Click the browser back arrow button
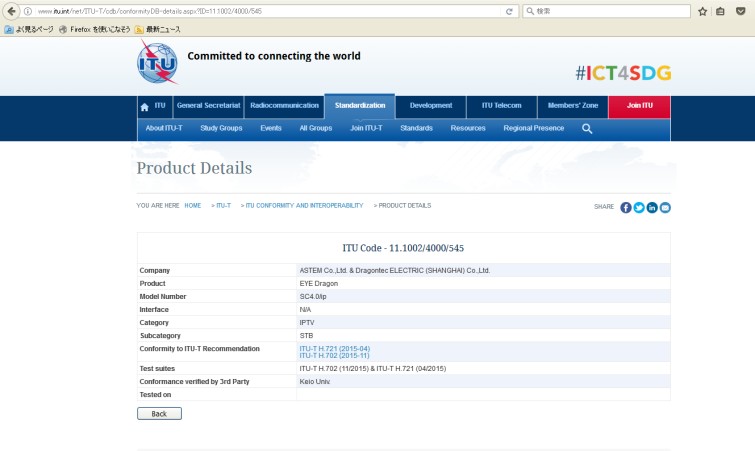The width and height of the screenshot is (755, 451). [x=11, y=11]
